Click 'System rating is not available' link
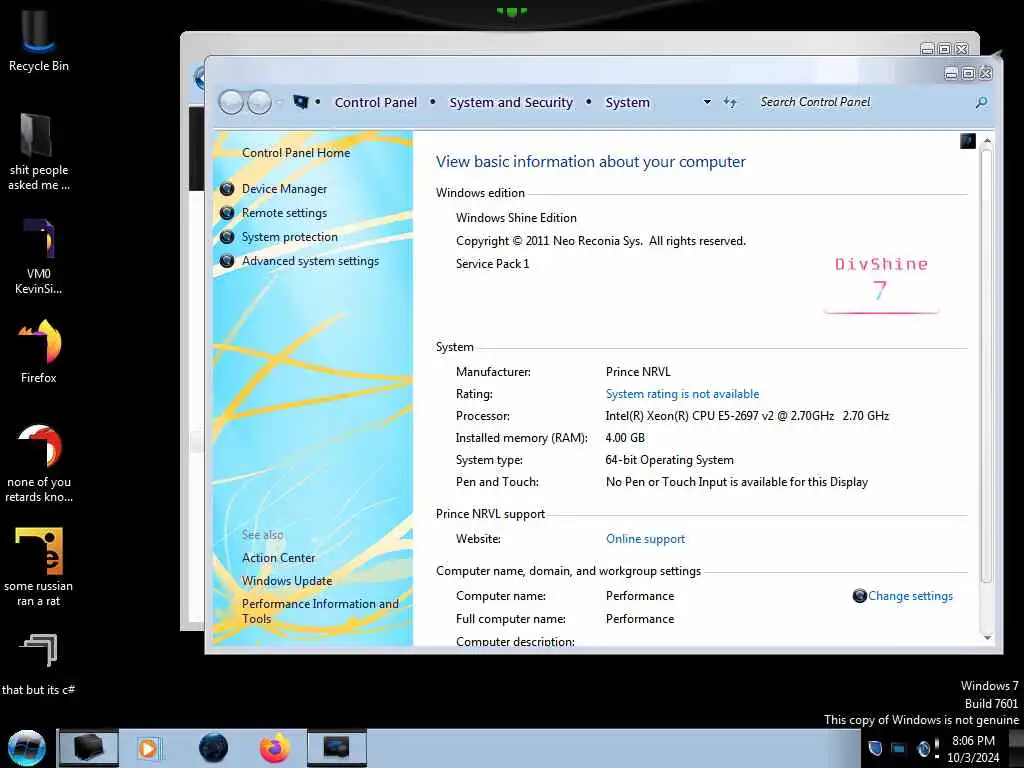 coord(682,394)
